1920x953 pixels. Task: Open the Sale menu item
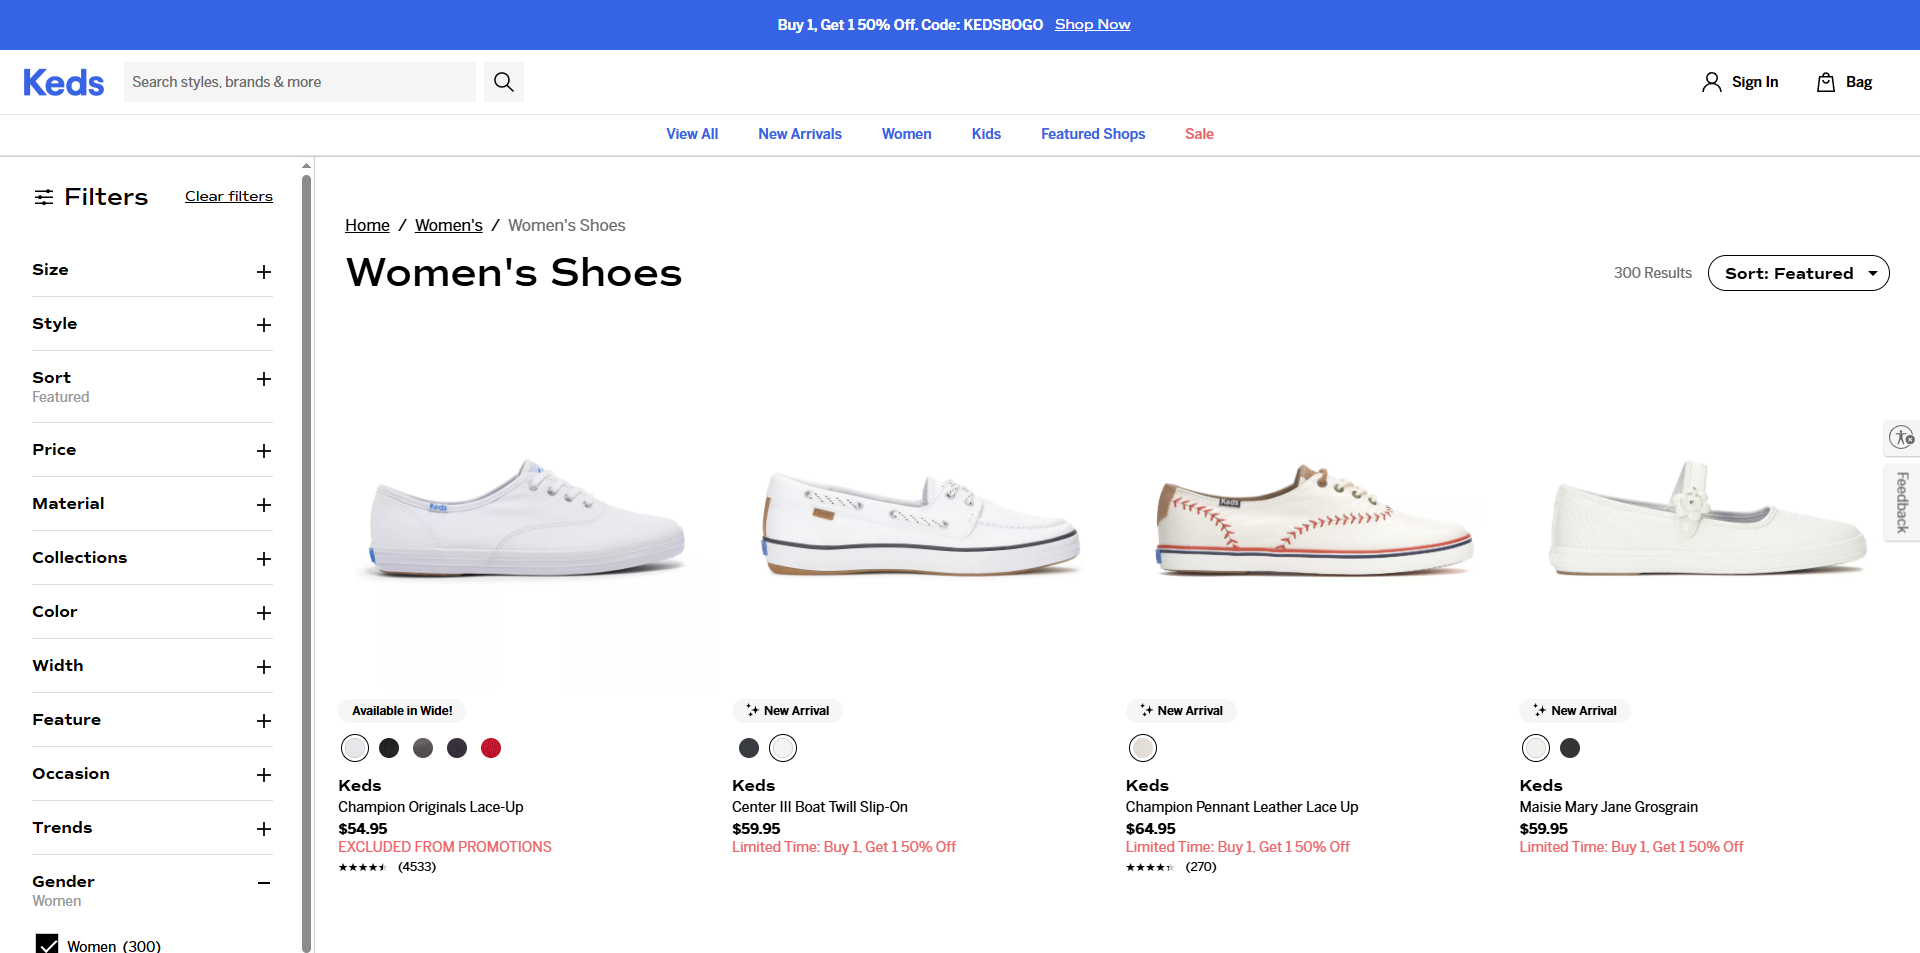coord(1198,134)
